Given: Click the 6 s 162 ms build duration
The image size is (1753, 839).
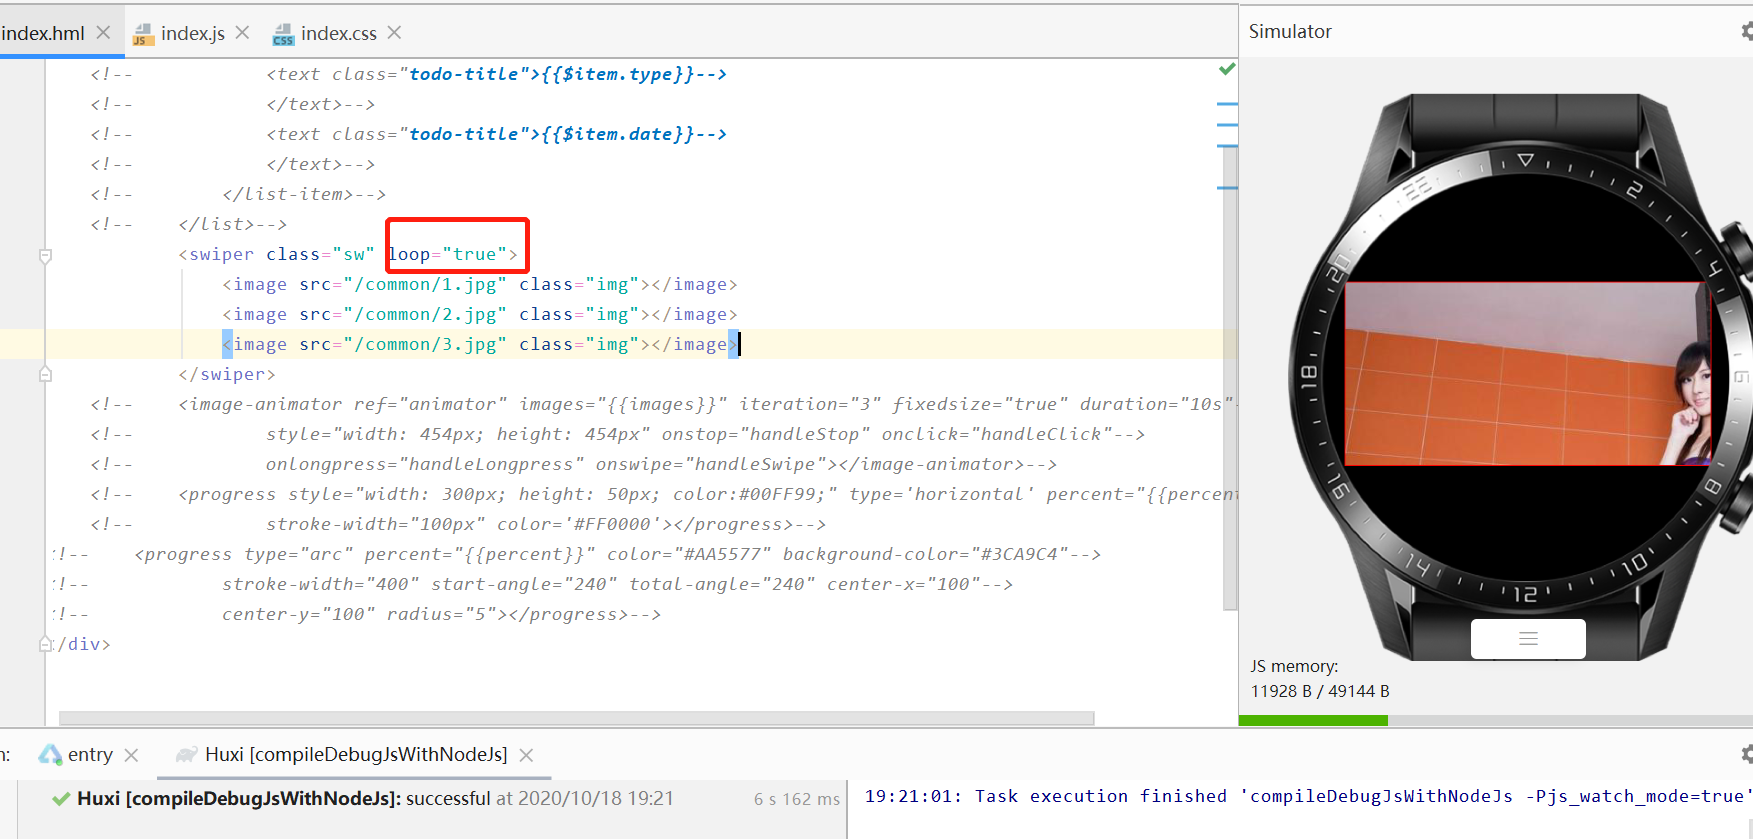Looking at the screenshot, I should 797,799.
